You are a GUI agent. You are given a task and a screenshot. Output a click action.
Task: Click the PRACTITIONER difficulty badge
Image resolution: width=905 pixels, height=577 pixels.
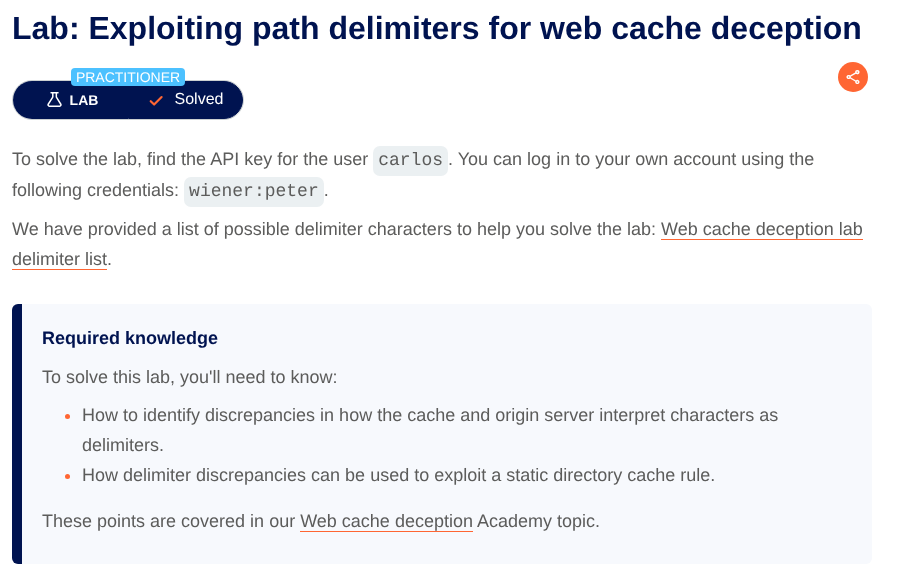(x=128, y=77)
